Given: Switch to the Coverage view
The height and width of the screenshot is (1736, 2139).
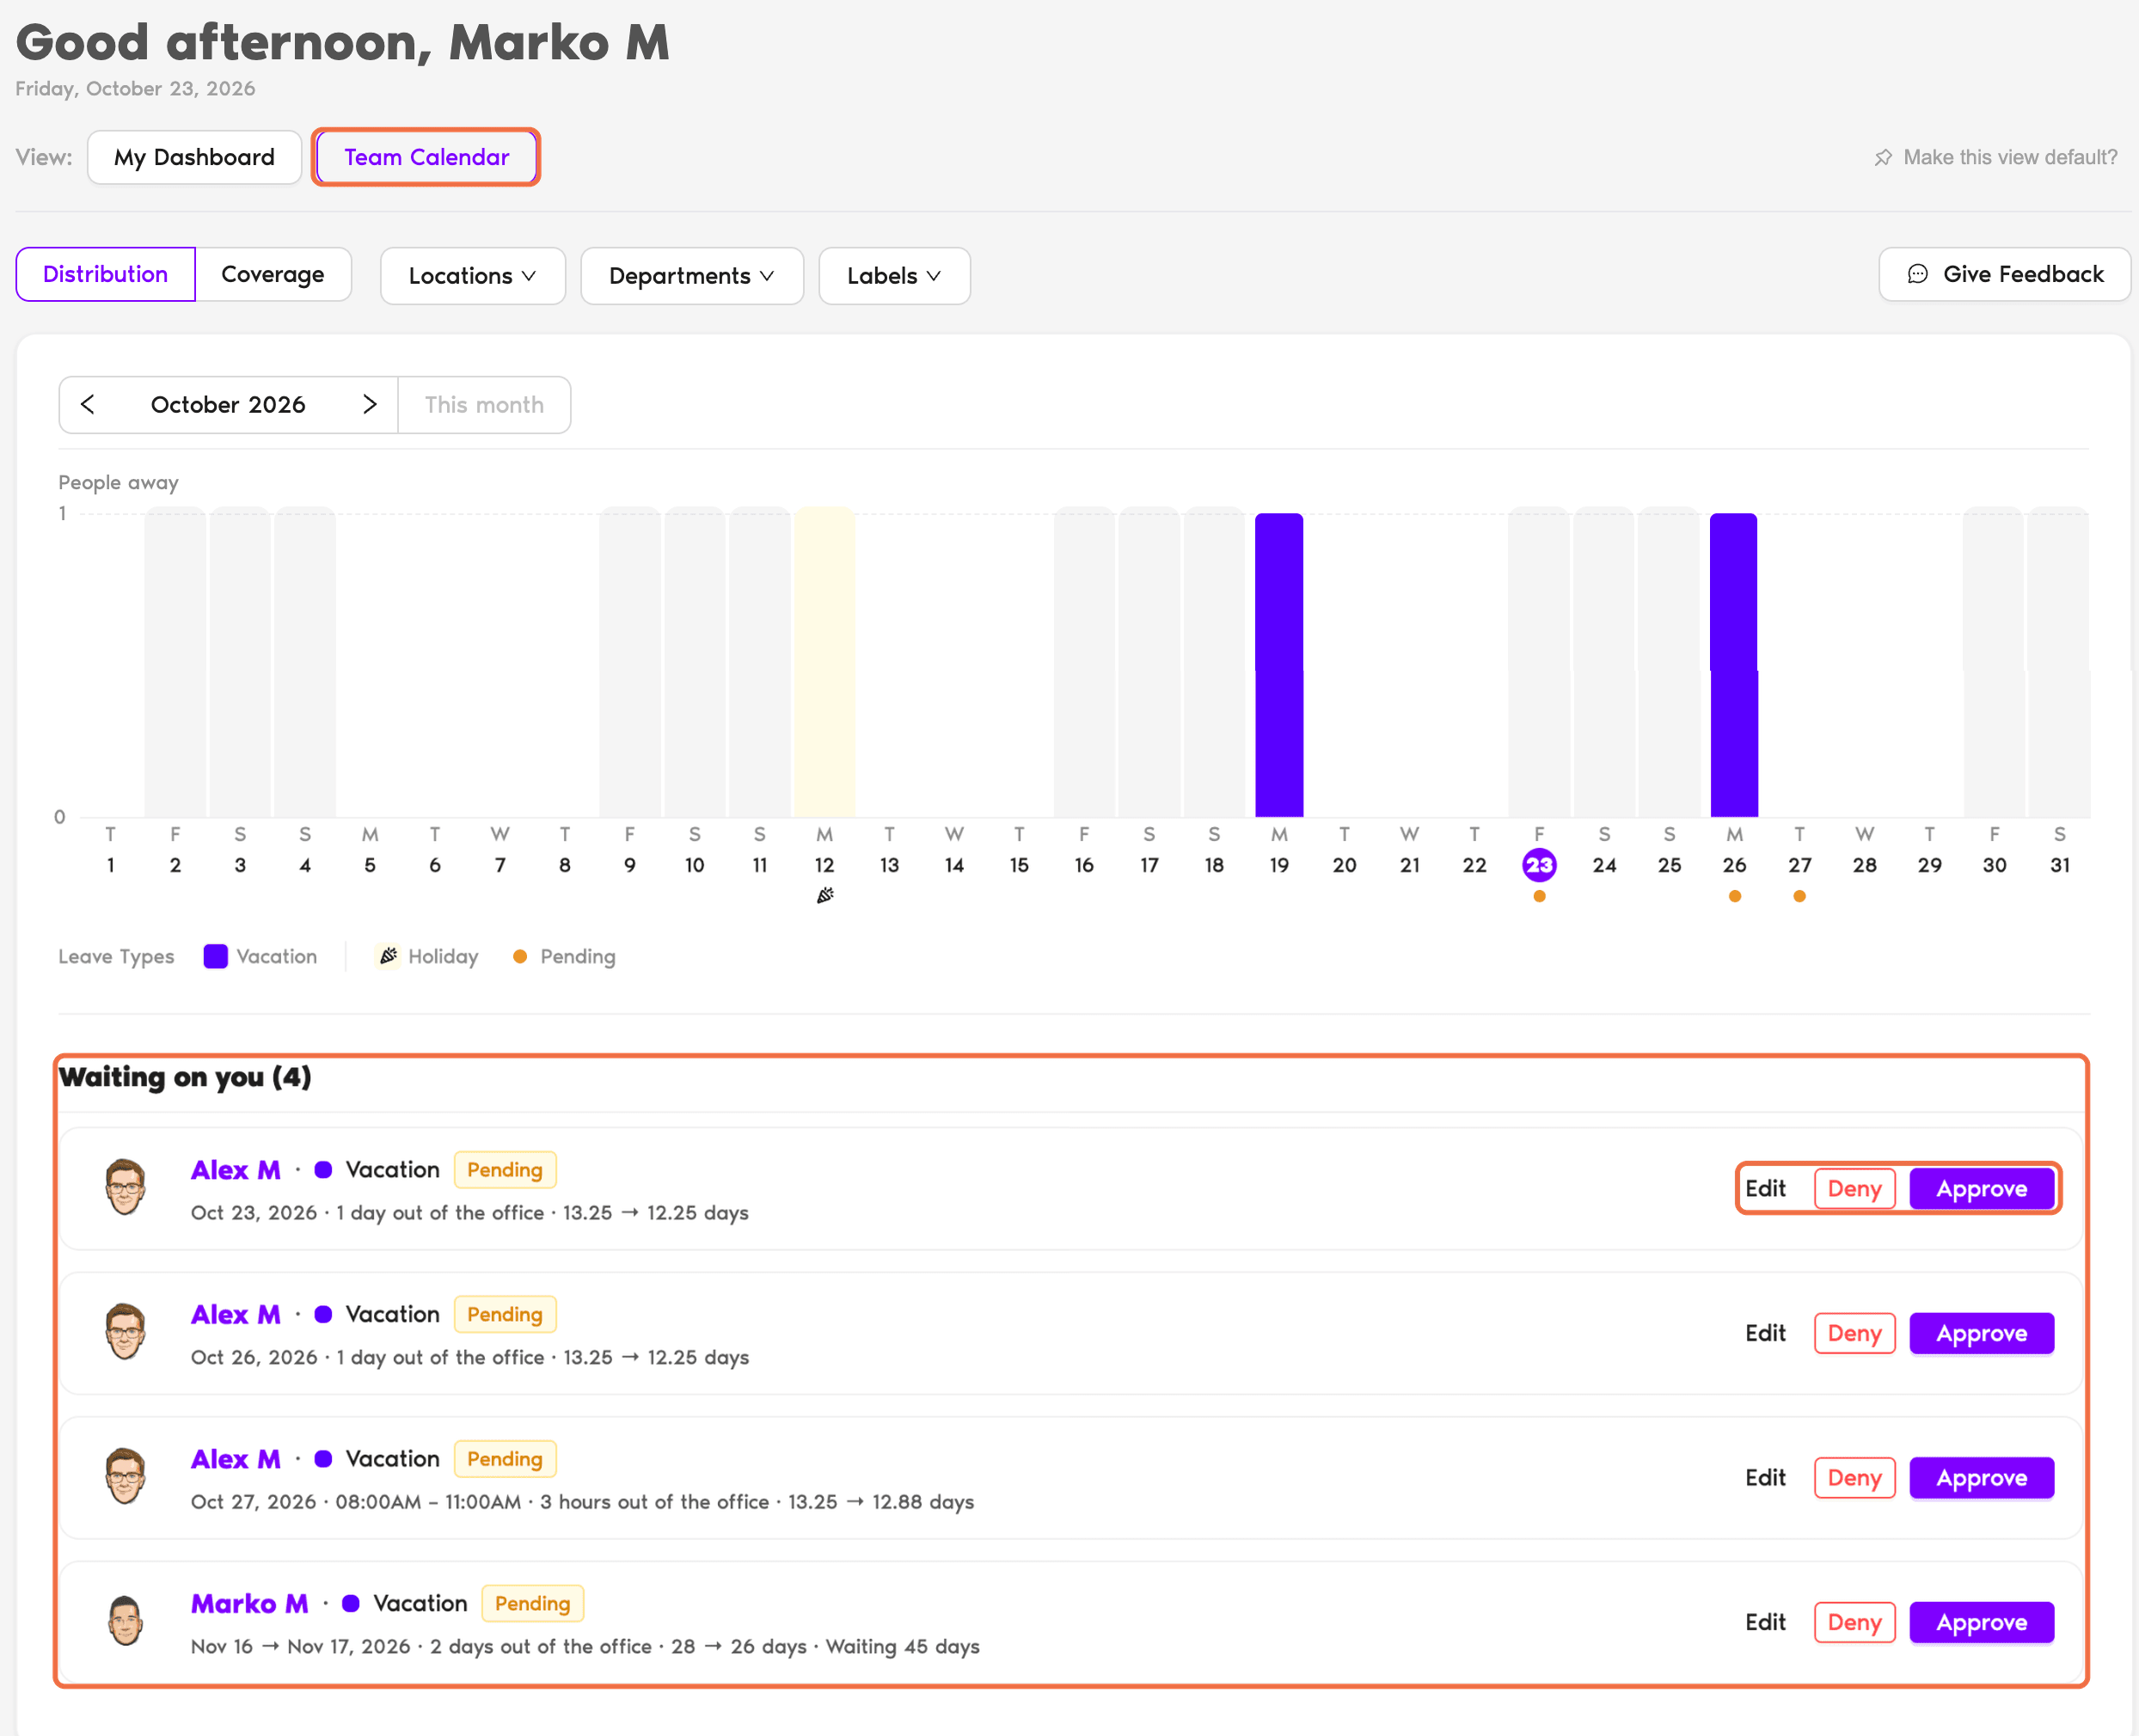Looking at the screenshot, I should 273,274.
